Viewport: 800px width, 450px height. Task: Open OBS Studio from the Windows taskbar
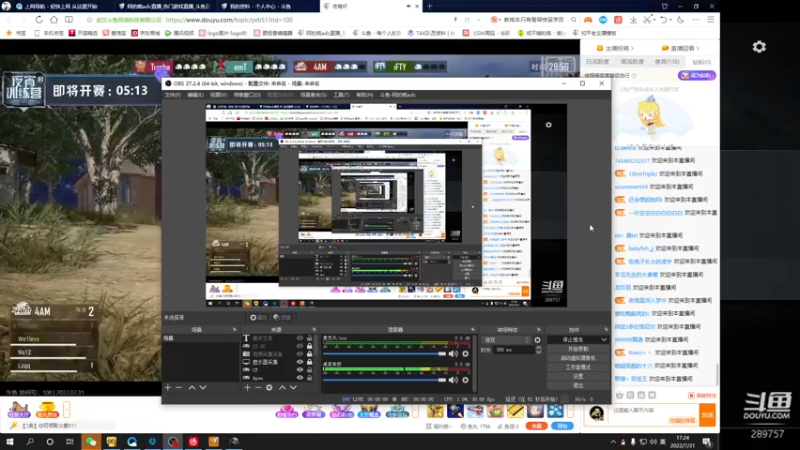click(x=173, y=441)
